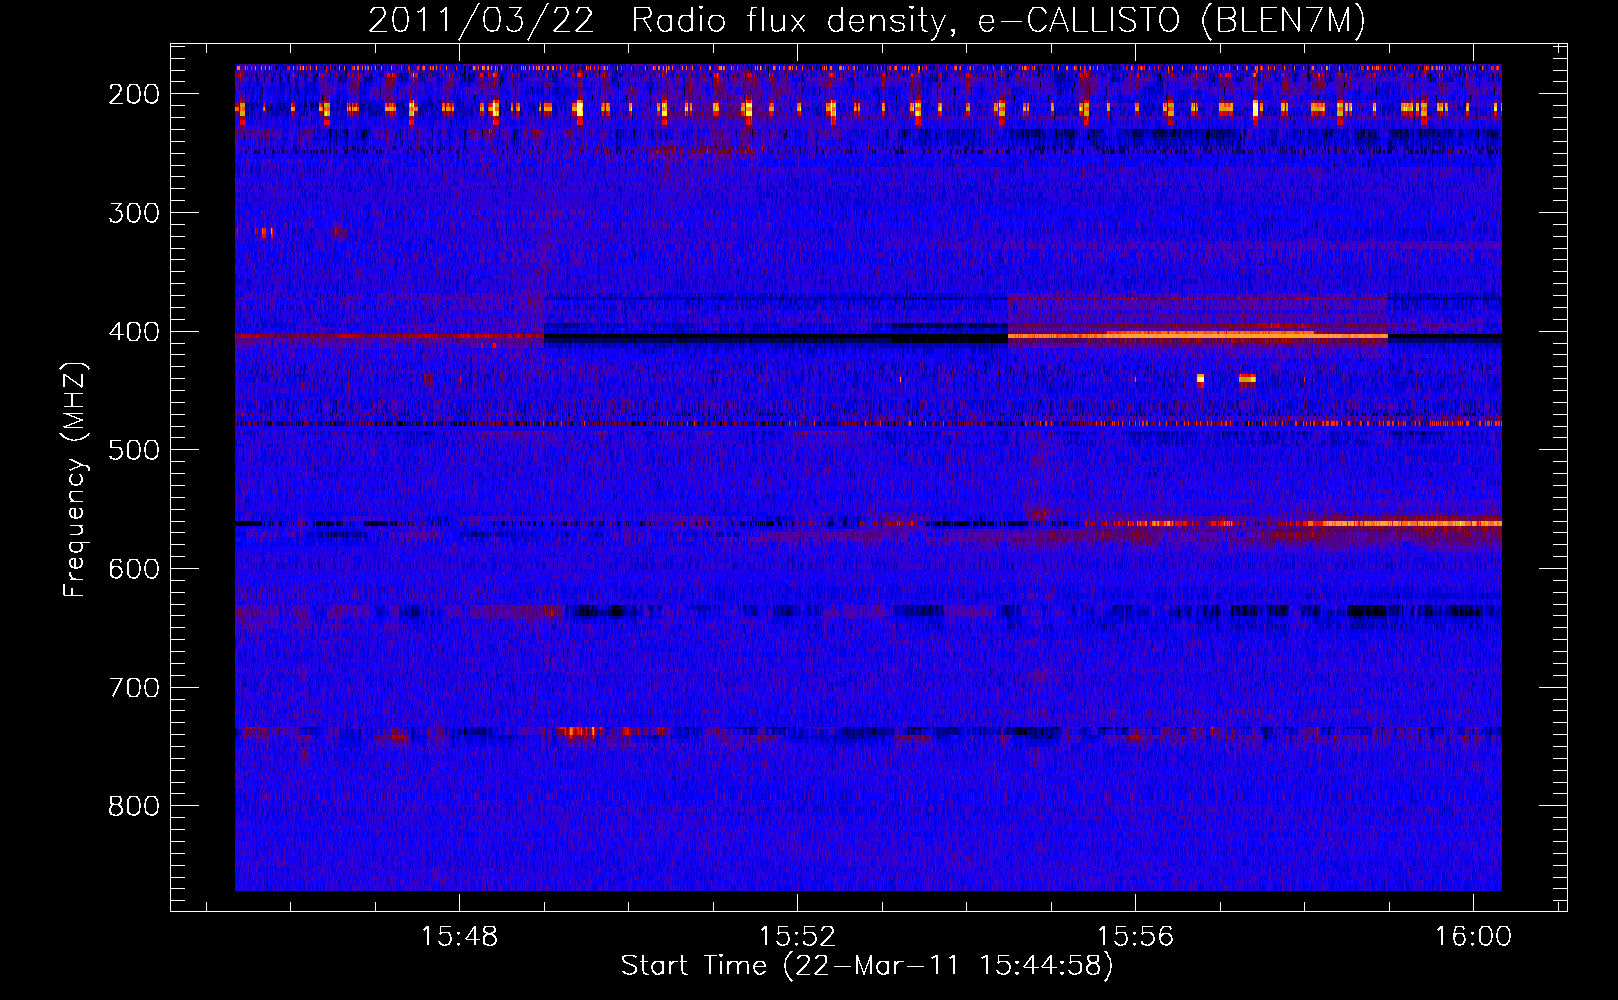Screen dimensions: 1618x1000
Task: Click the 200 frequency tick label
Action: (x=134, y=94)
